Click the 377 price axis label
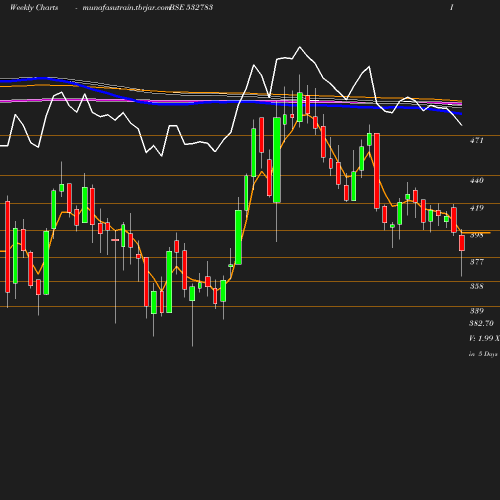This screenshot has width=500, height=500. pos(477,262)
